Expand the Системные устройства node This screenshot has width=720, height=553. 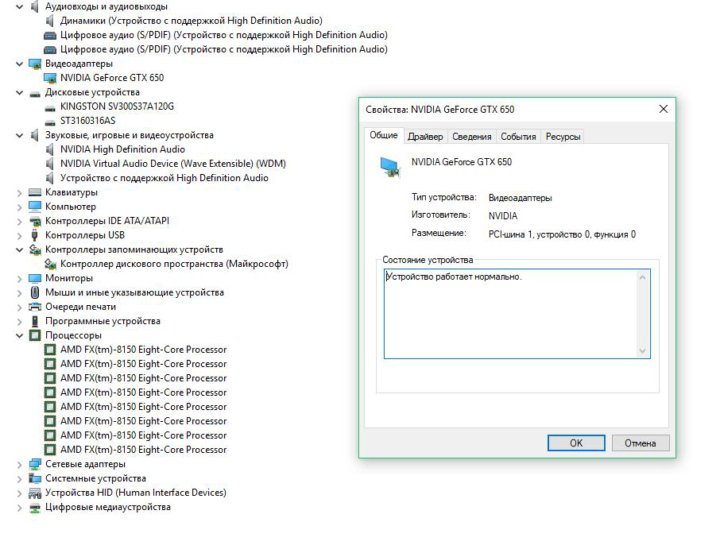(x=19, y=479)
